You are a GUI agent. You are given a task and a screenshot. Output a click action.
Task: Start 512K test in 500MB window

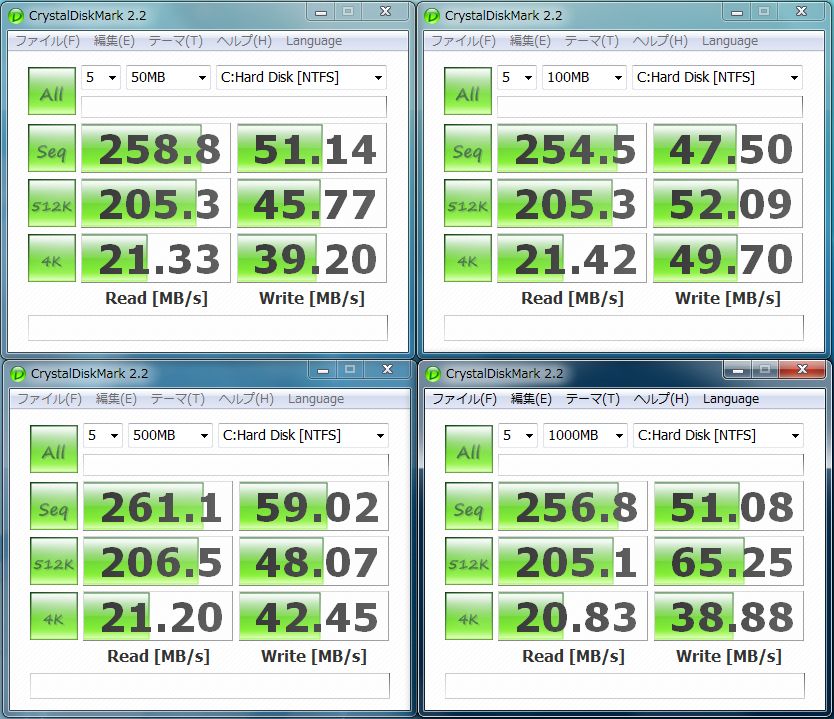tap(54, 561)
